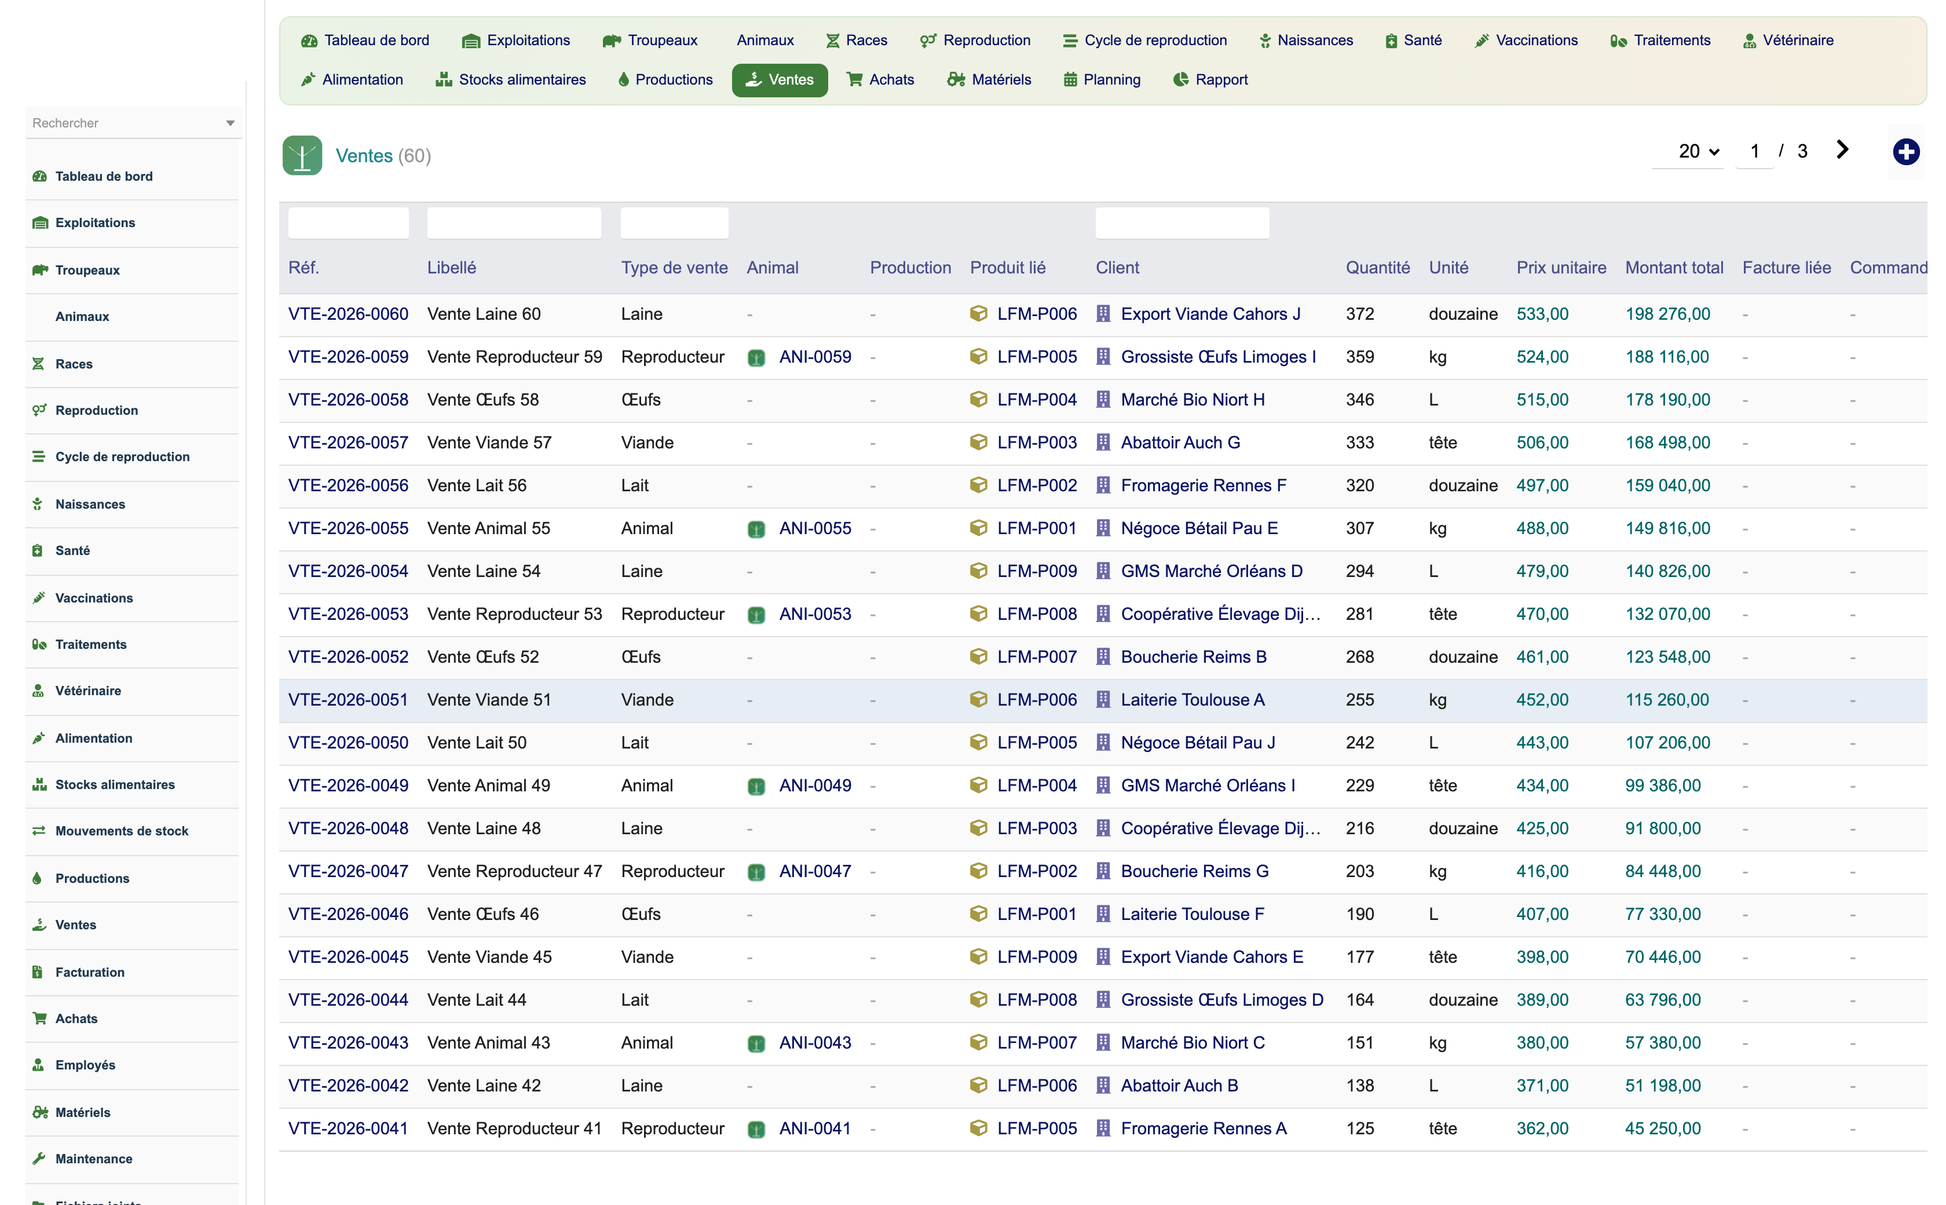The width and height of the screenshot is (1946, 1205).
Task: Open sale VTE-2026-0060
Action: coord(348,314)
